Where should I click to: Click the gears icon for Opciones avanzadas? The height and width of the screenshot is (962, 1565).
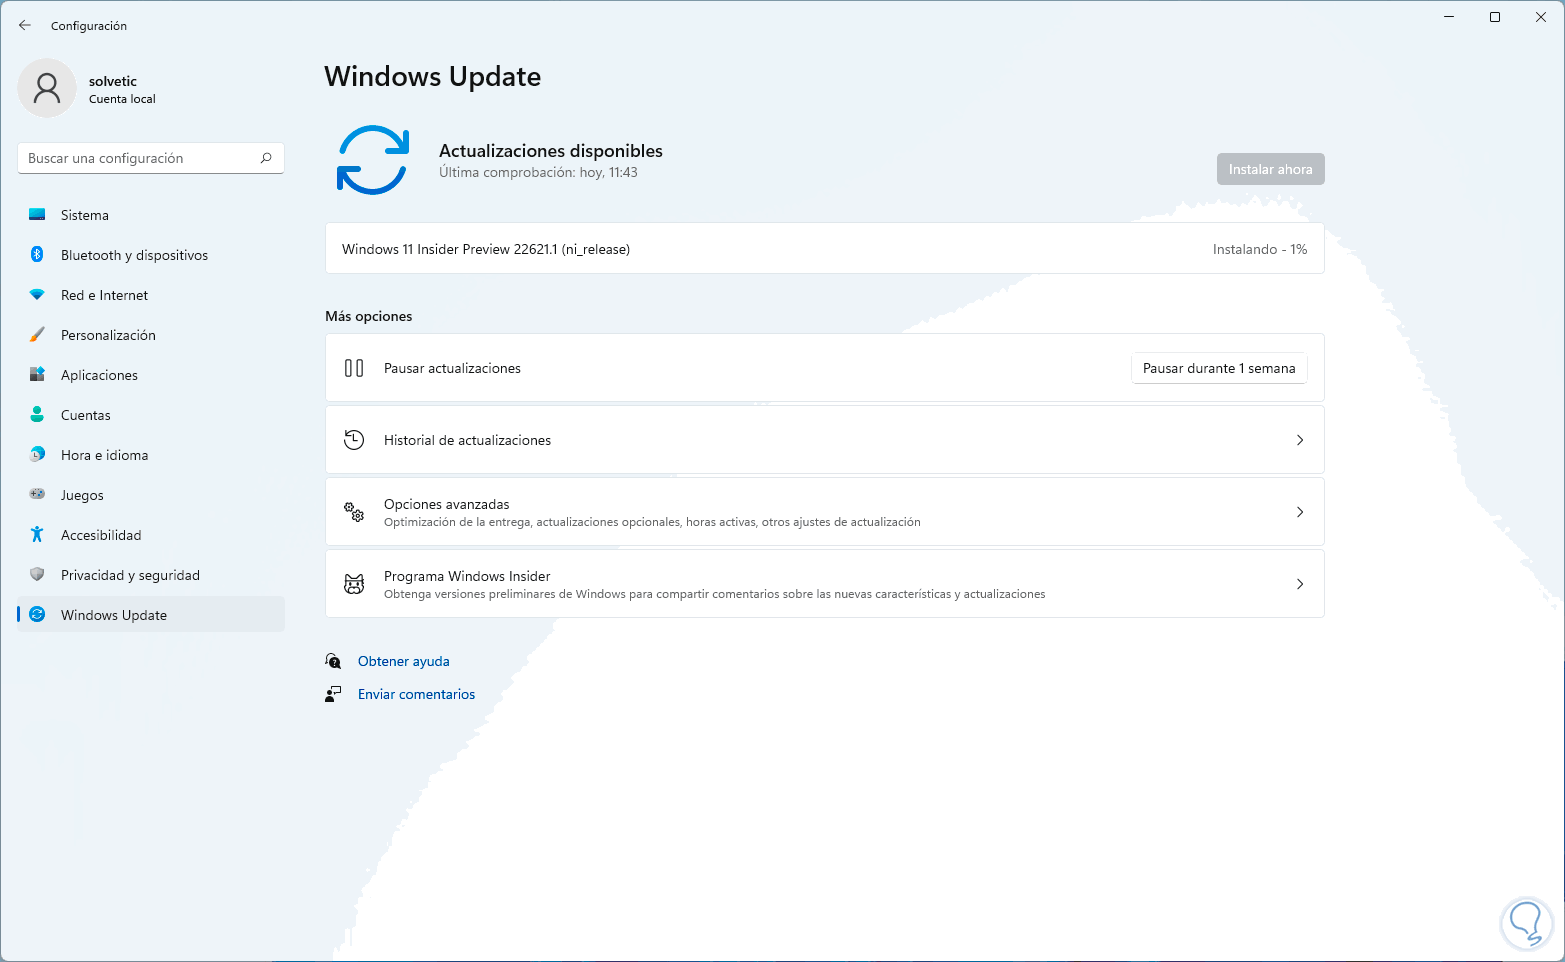pos(354,512)
